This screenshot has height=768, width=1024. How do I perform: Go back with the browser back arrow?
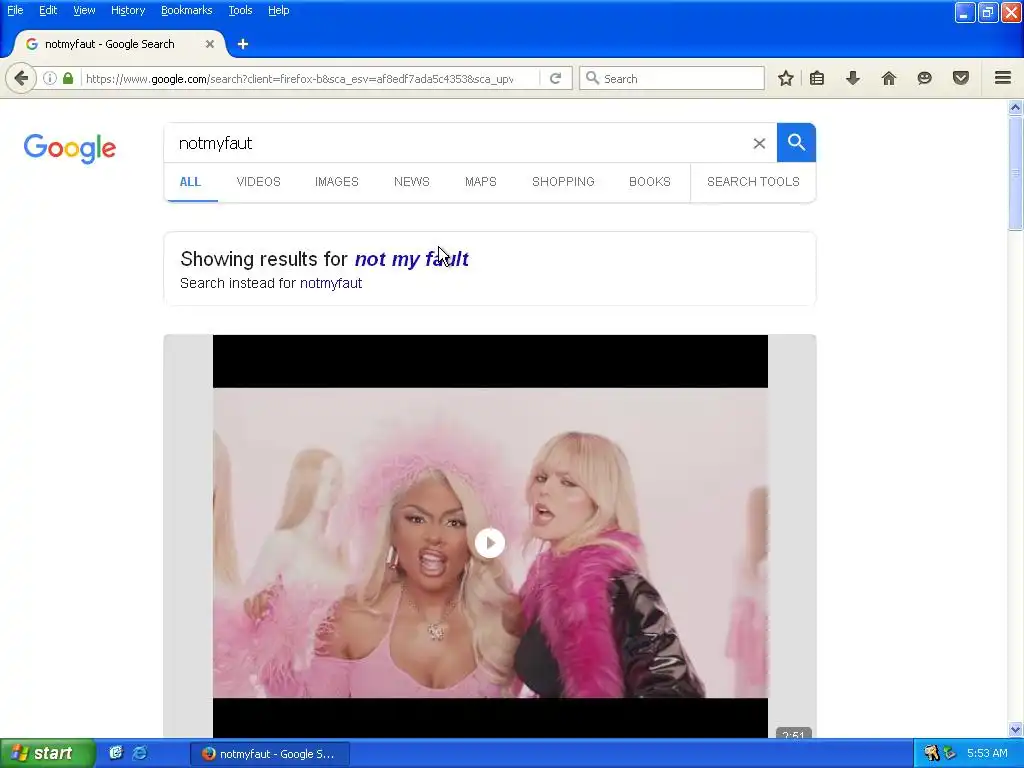[21, 78]
